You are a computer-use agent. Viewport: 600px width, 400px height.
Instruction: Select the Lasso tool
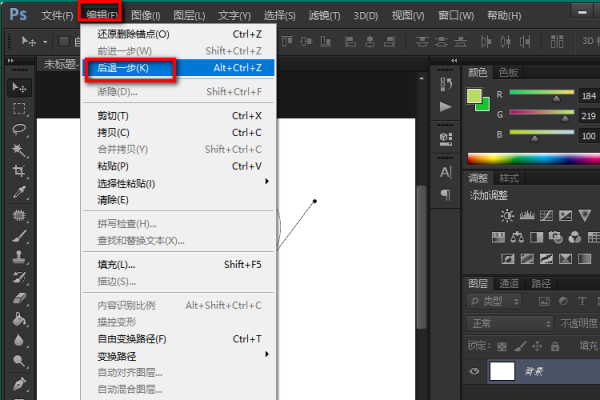tap(19, 129)
